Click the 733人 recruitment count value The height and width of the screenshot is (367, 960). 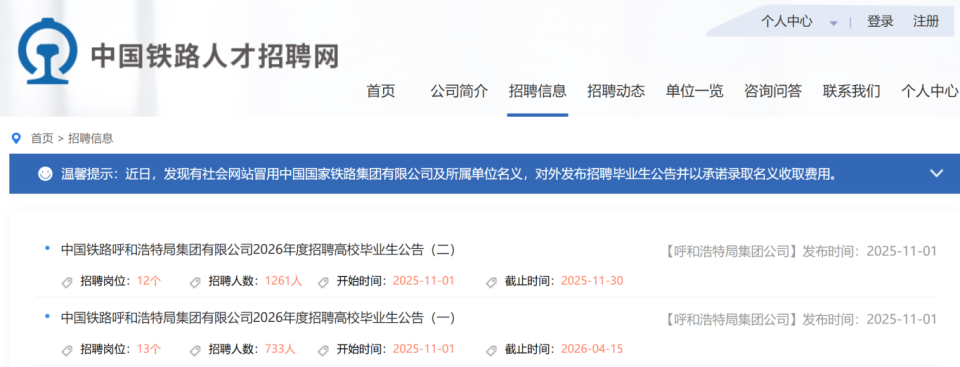point(280,349)
